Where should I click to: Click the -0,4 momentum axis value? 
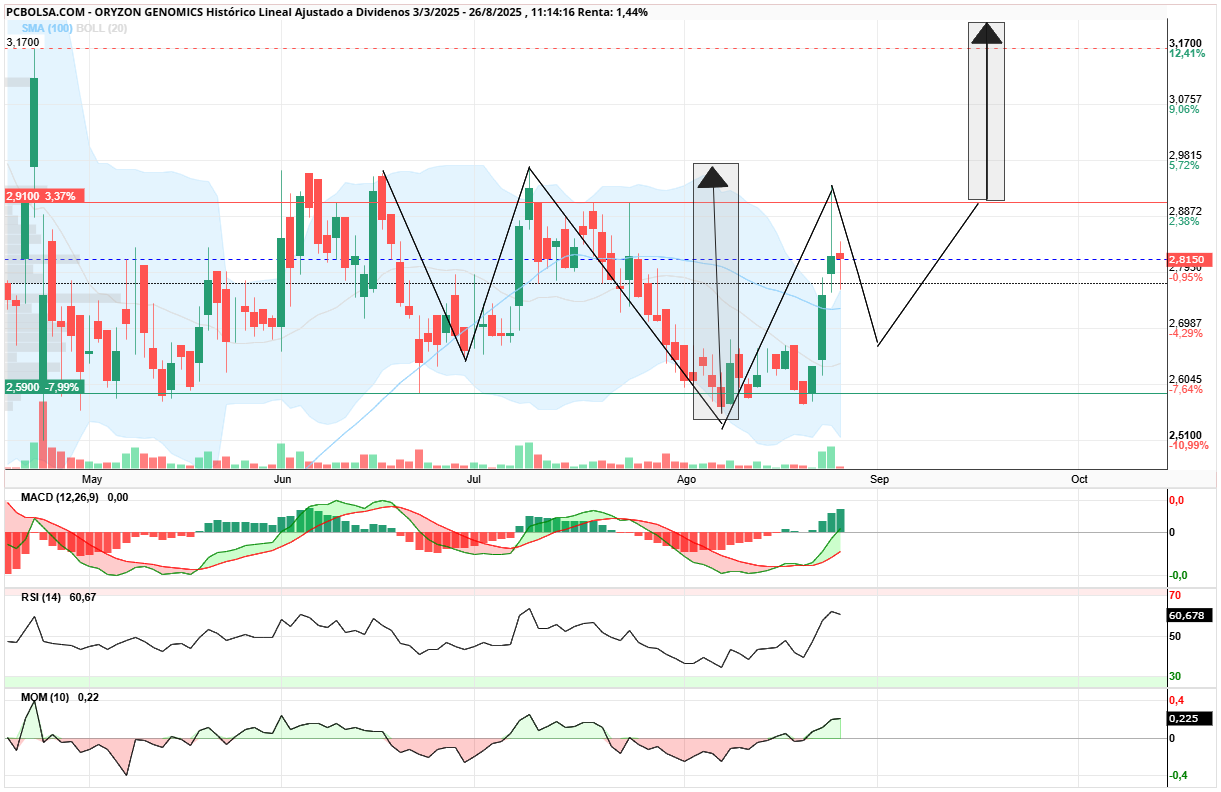pos(1179,776)
